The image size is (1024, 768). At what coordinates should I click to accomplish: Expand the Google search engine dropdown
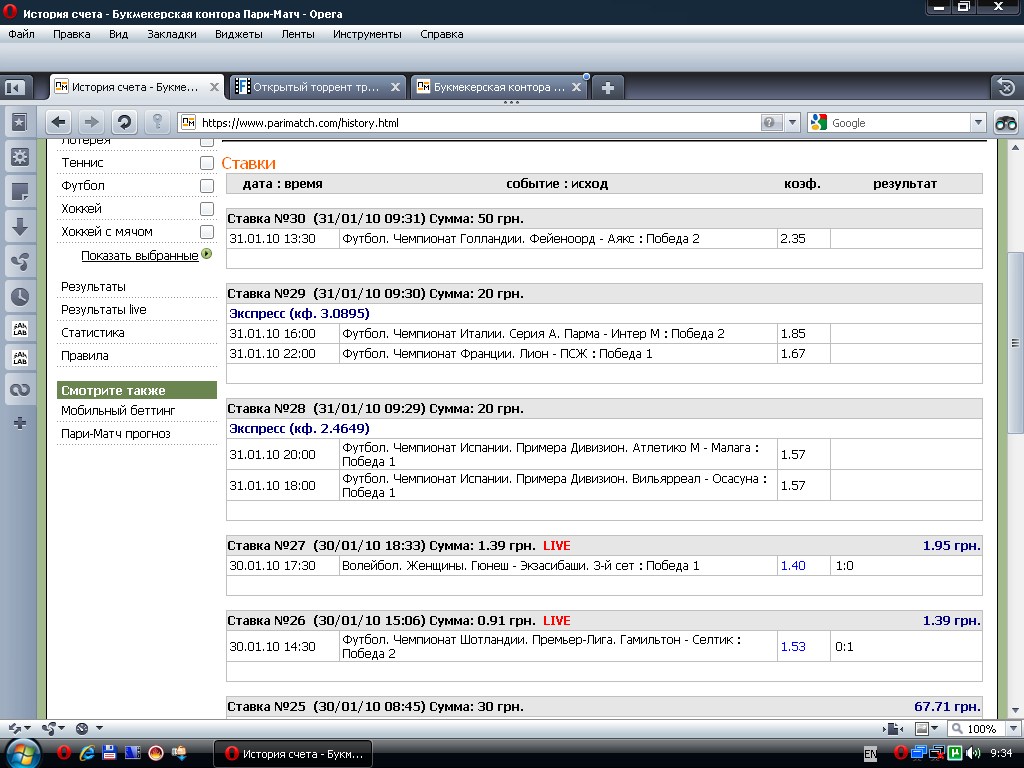point(977,123)
